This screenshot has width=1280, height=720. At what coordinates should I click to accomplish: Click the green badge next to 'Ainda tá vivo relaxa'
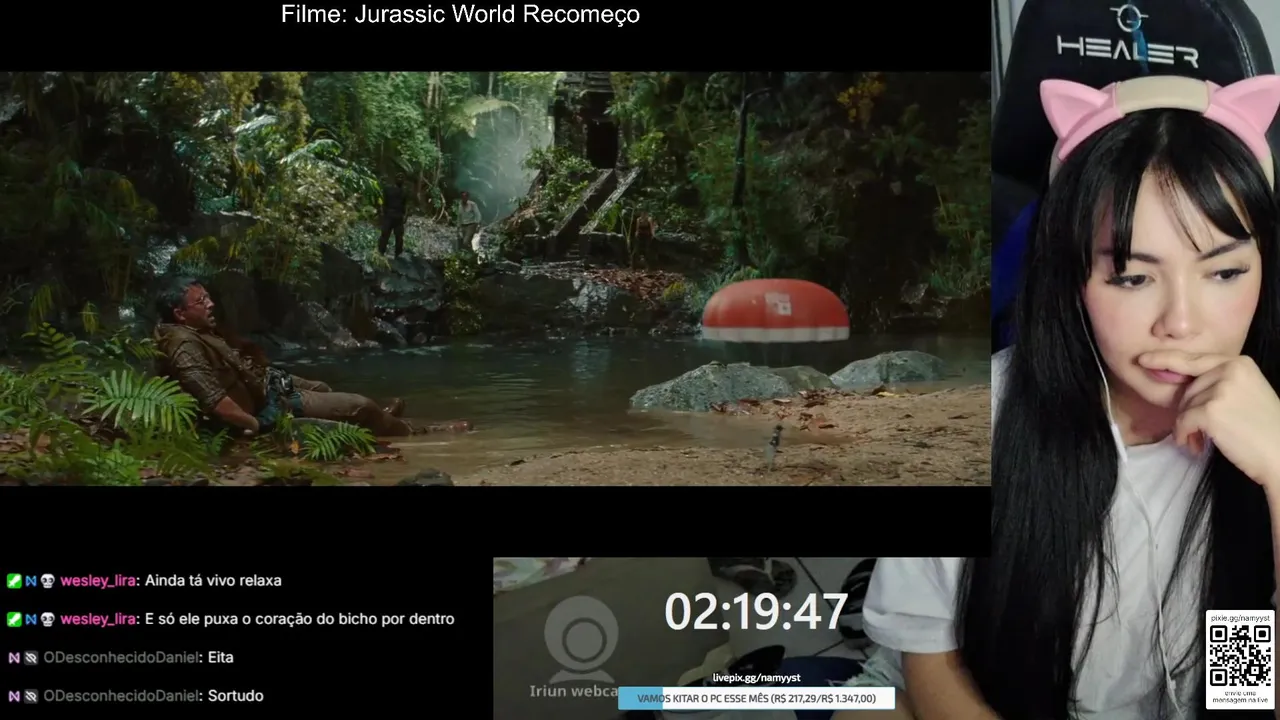tap(14, 580)
